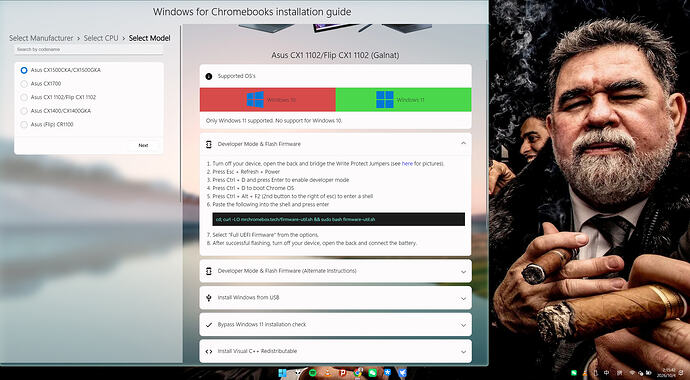Open VLC media player from the taskbar
The height and width of the screenshot is (380, 690).
(328, 373)
